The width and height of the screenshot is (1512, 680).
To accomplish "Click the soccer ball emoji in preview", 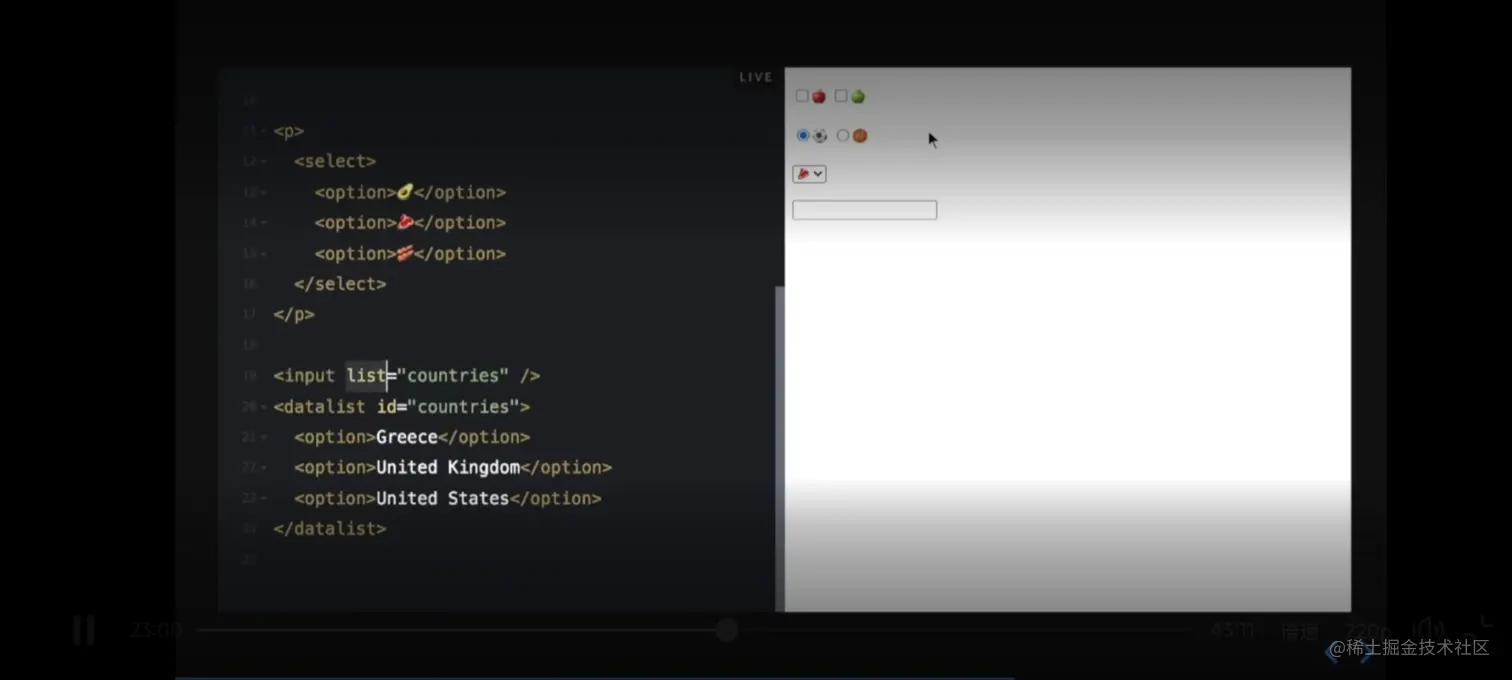I will tap(820, 136).
